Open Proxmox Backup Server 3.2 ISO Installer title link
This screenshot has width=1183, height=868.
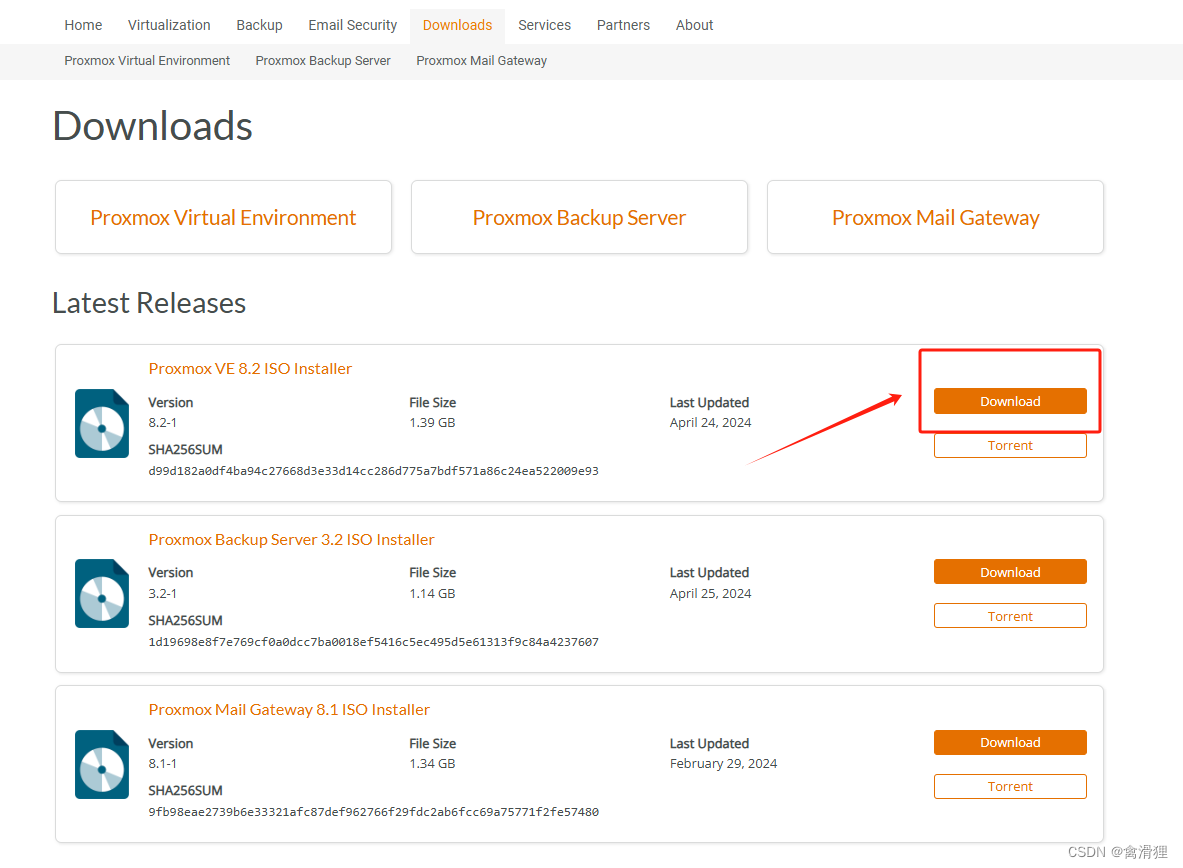pyautogui.click(x=291, y=540)
